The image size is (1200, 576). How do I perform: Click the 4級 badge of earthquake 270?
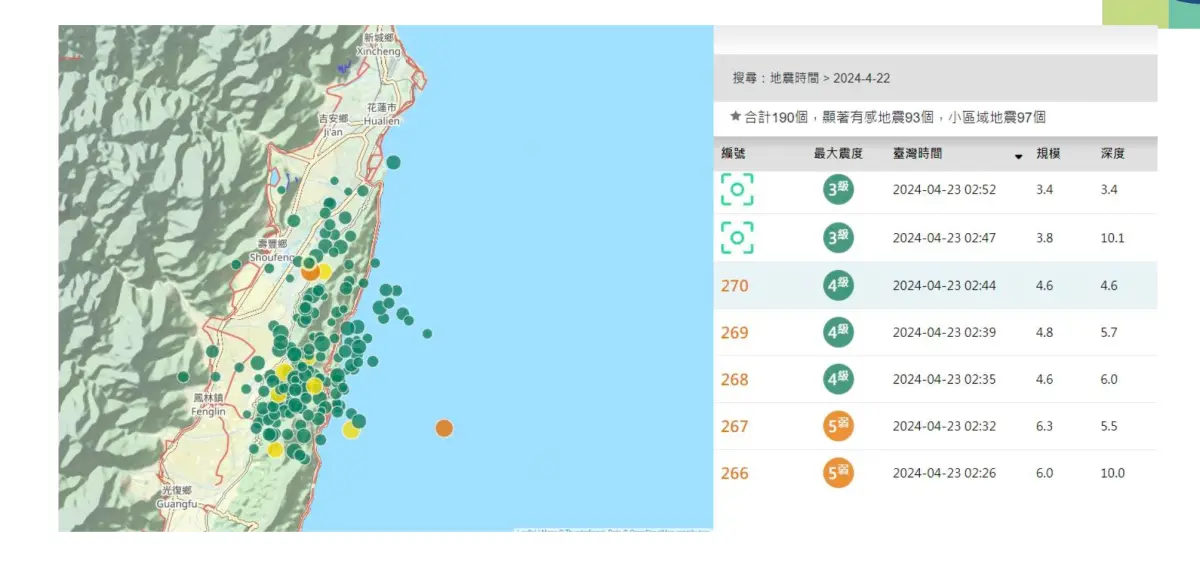pyautogui.click(x=837, y=285)
